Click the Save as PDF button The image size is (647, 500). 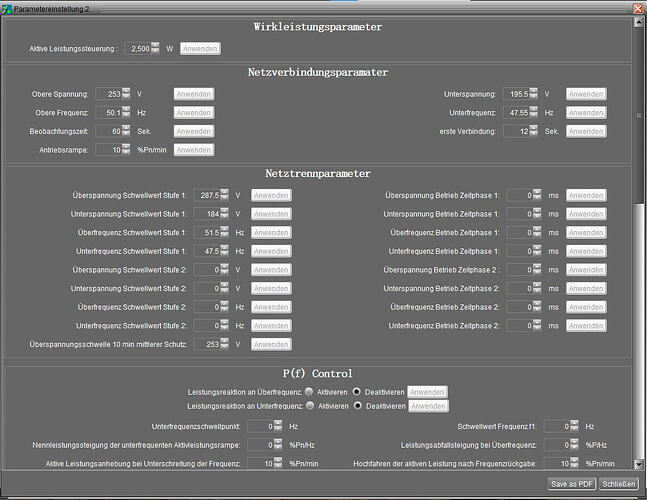point(571,484)
